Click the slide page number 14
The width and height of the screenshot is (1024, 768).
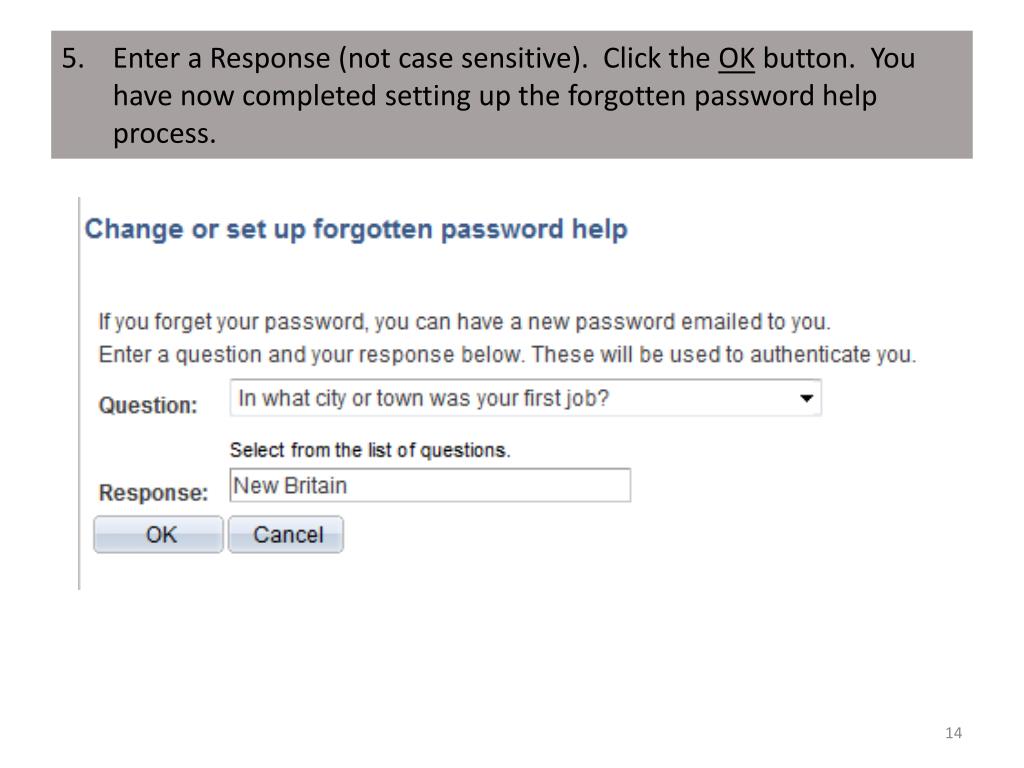(x=953, y=733)
